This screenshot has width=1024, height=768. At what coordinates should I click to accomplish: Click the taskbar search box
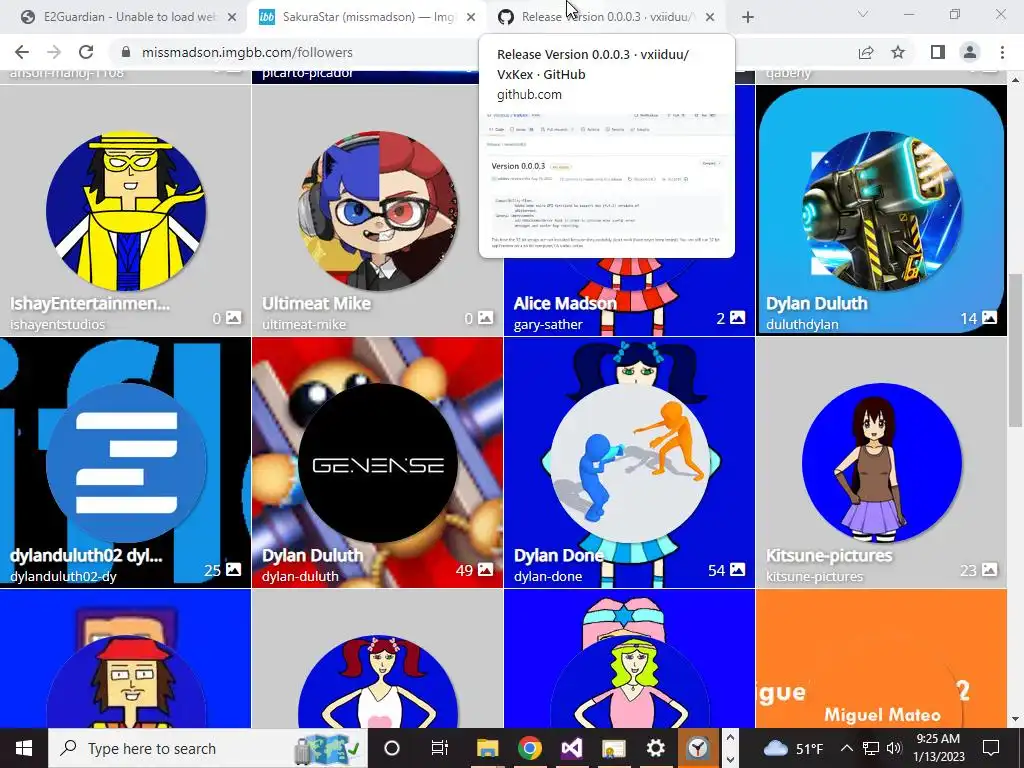coord(208,748)
